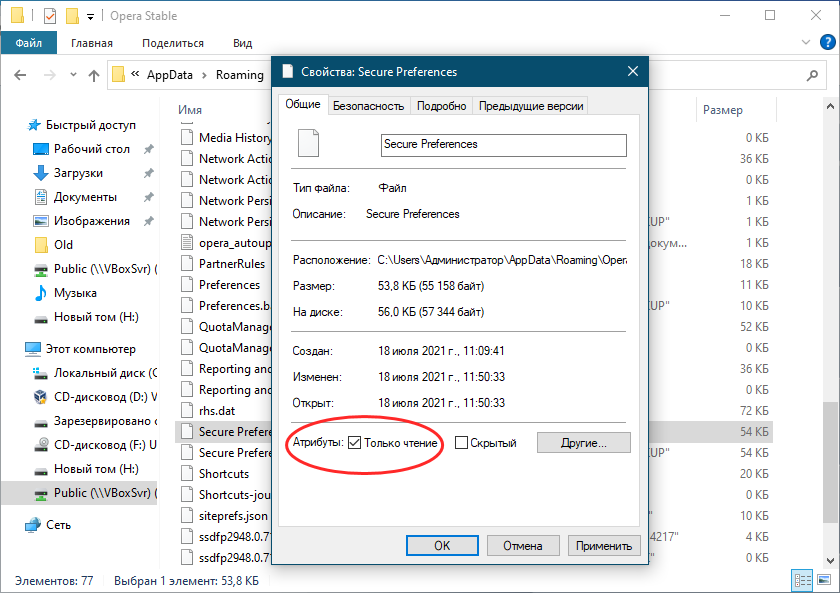Open the quick access toolbar customize dropdown
This screenshot has height=593, width=840.
click(90, 16)
